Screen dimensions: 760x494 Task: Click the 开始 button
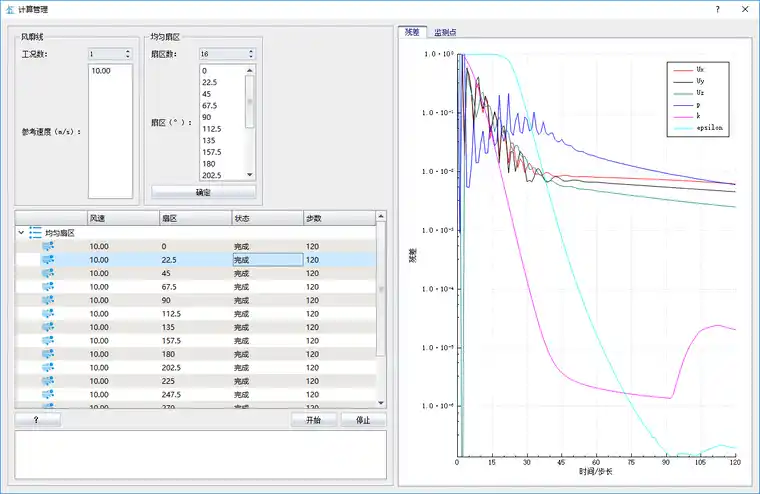pyautogui.click(x=314, y=420)
